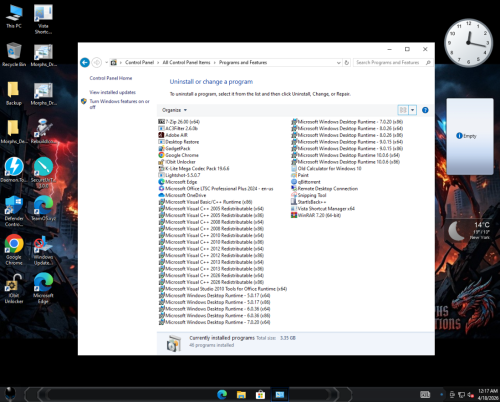
Task: Expand the chevron after All Control Panel Items
Action: tap(215, 62)
